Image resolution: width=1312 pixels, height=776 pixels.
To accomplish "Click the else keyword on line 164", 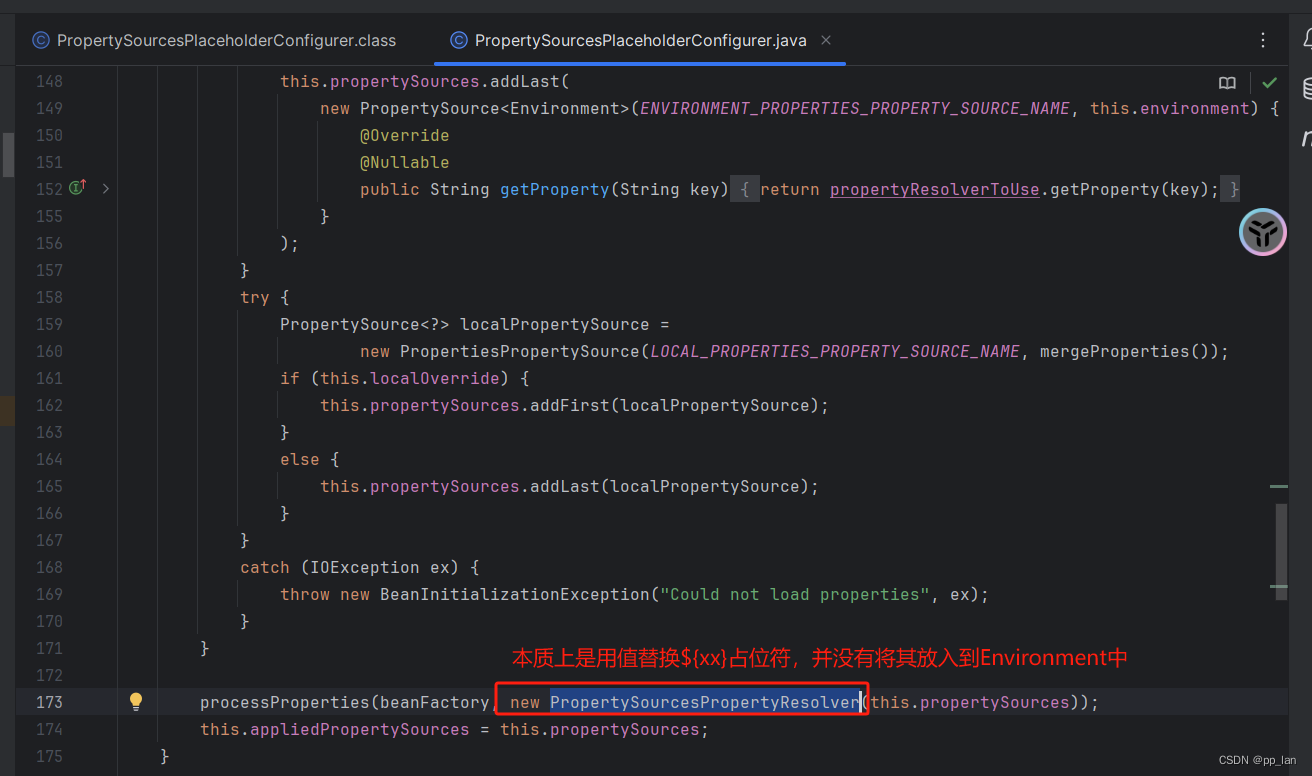I will click(x=300, y=459).
